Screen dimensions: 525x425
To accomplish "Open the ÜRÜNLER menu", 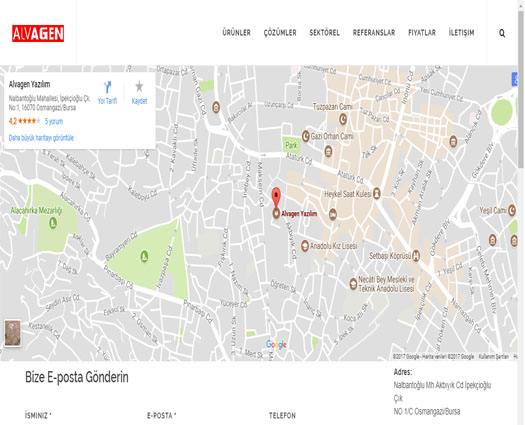I will (236, 33).
